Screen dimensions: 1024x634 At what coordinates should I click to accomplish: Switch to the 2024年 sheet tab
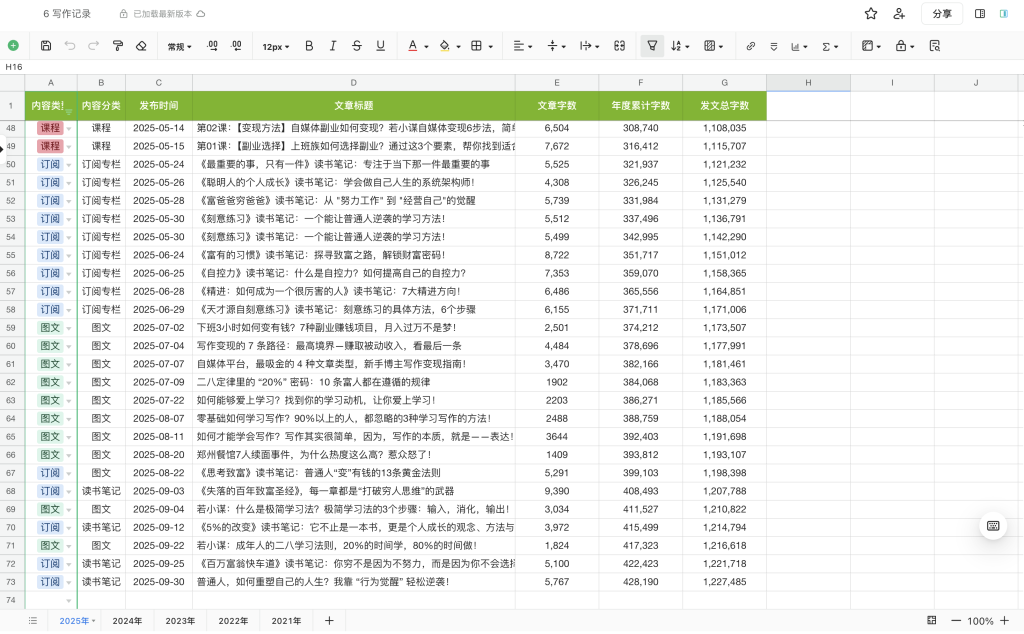coord(126,620)
